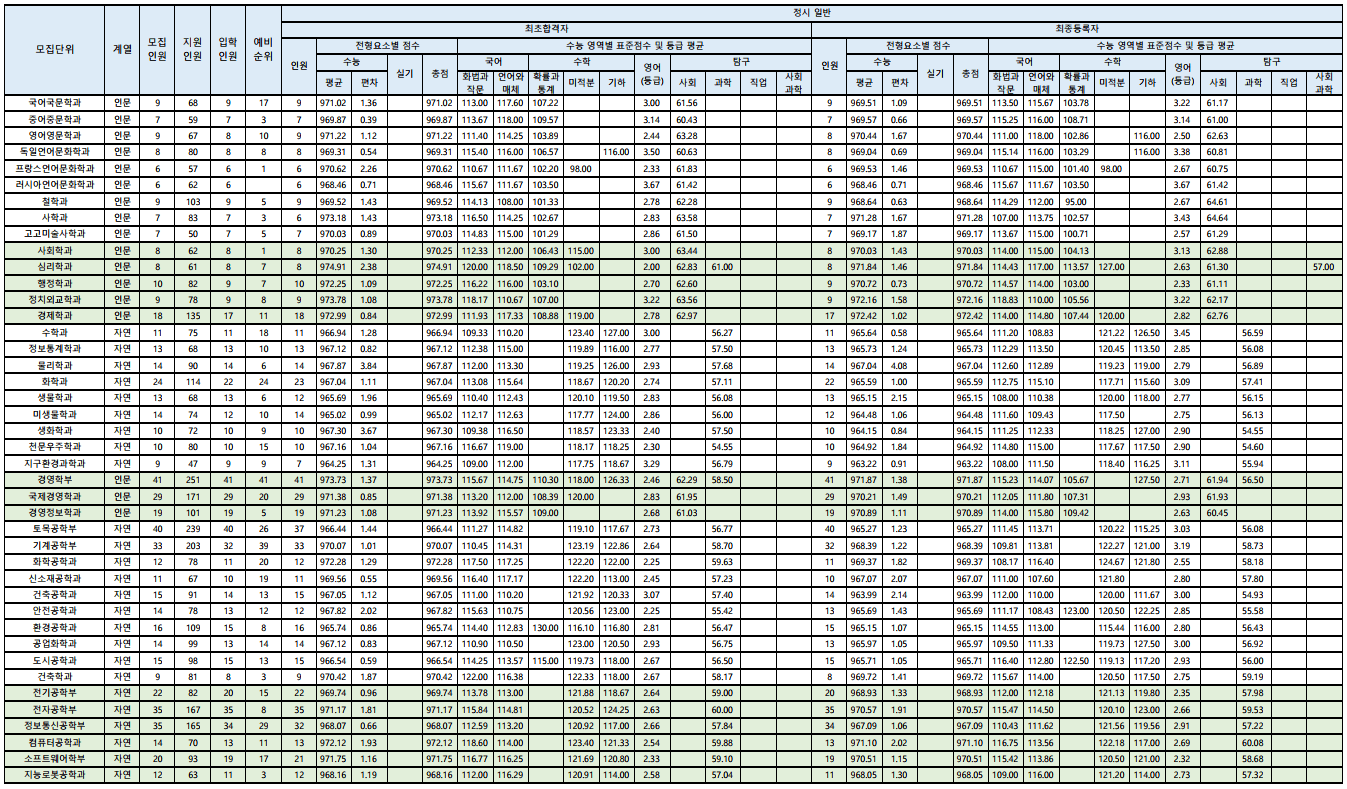Click the 경영정보학과 row label

coord(54,512)
